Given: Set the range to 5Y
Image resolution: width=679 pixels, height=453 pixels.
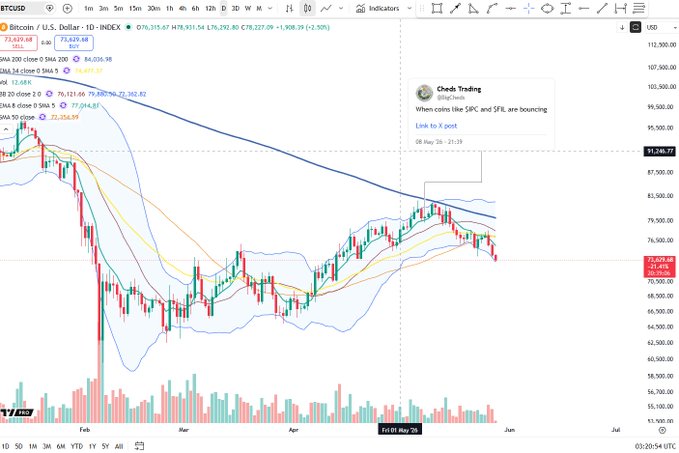Looking at the screenshot, I should [105, 446].
